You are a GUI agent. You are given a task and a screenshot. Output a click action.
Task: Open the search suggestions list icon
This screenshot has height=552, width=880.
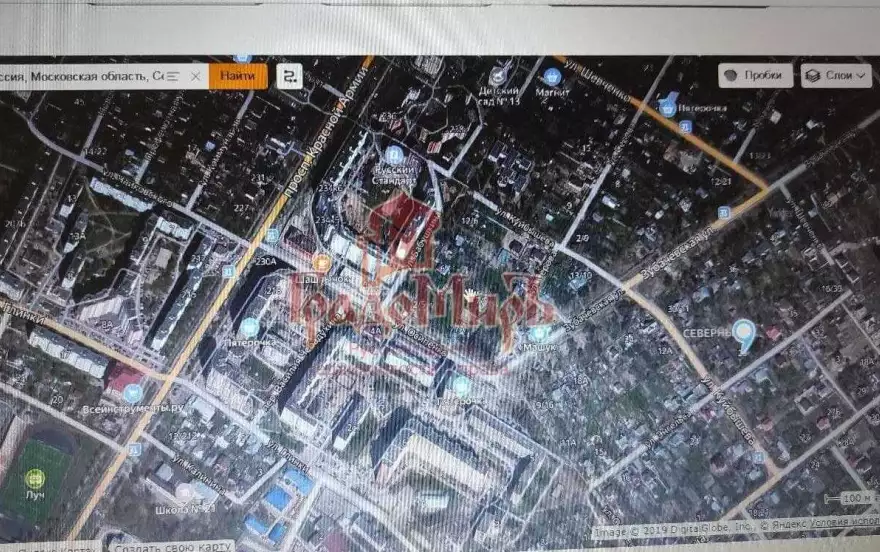pos(173,76)
